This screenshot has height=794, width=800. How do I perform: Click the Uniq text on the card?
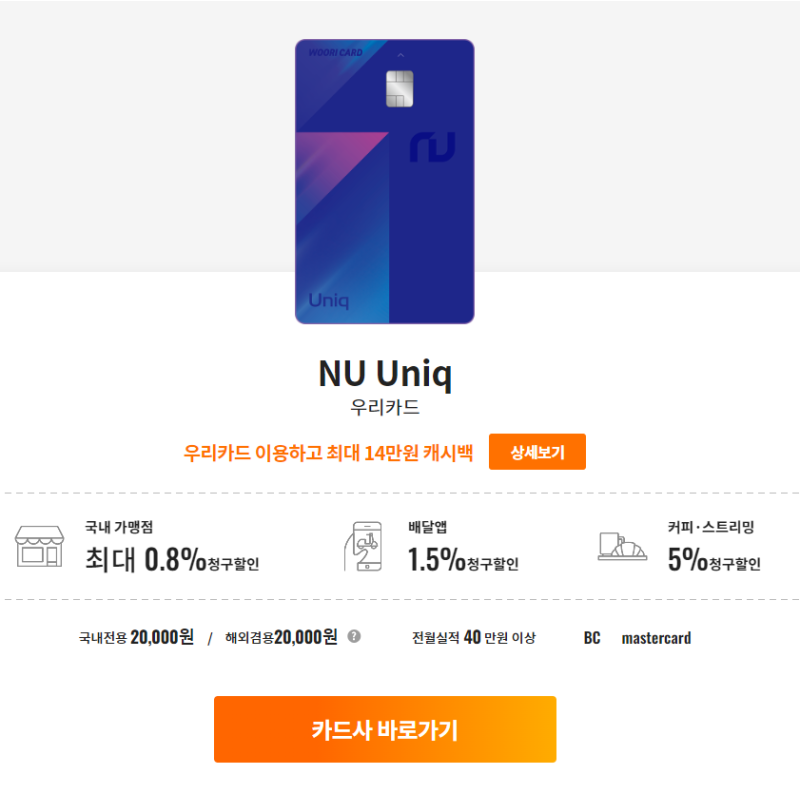tap(329, 301)
